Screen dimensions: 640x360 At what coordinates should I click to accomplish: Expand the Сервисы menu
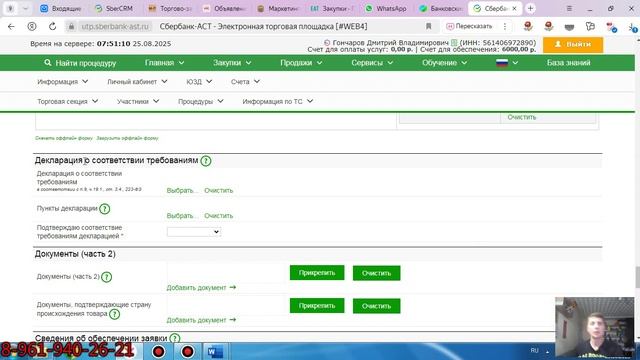[372, 63]
